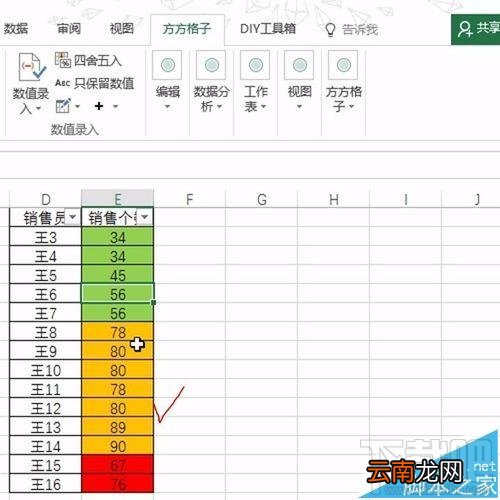Select red cell 76 in 王16 row
The image size is (500, 500).
(x=118, y=484)
